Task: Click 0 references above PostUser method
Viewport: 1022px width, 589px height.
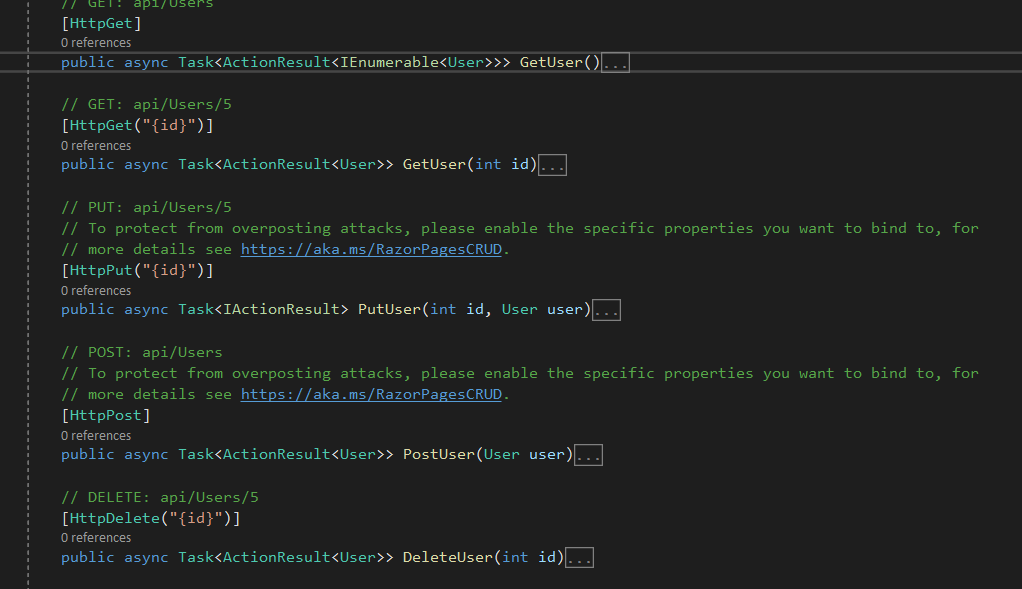Action: click(x=96, y=436)
